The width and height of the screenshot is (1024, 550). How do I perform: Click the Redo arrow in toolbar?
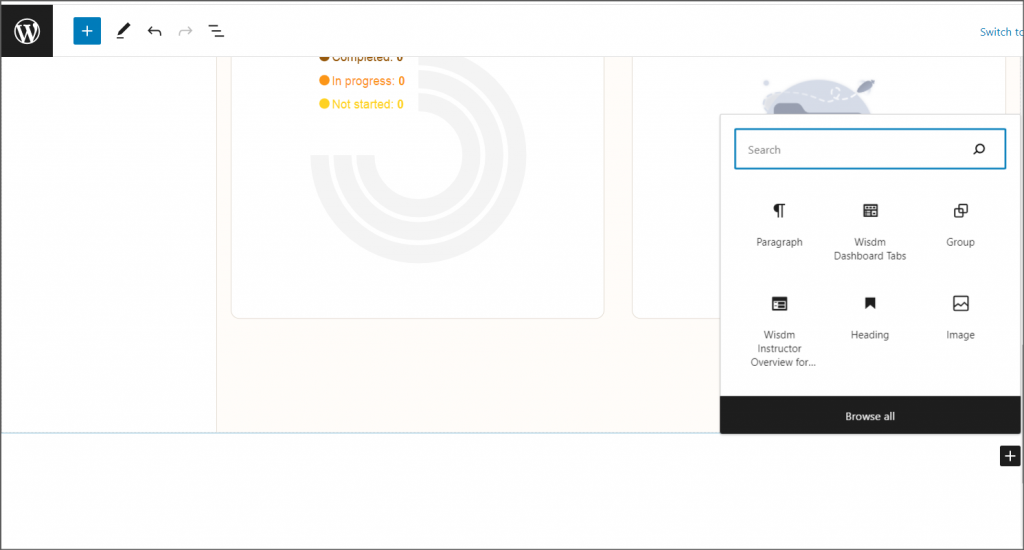coord(185,31)
